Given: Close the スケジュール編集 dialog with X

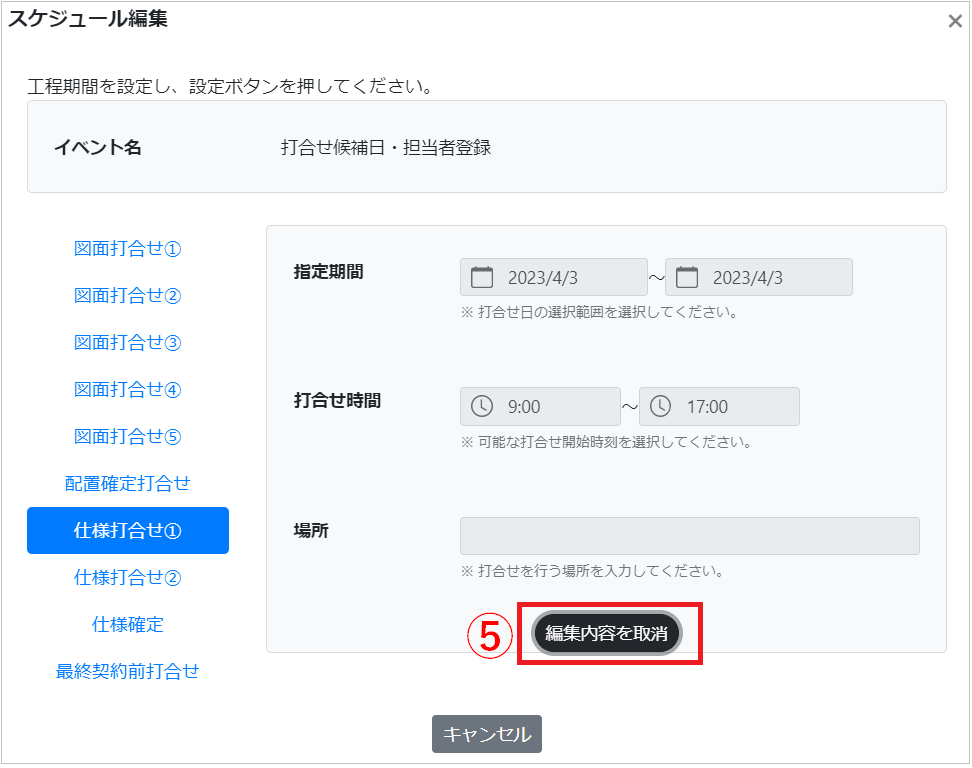Looking at the screenshot, I should tap(955, 21).
